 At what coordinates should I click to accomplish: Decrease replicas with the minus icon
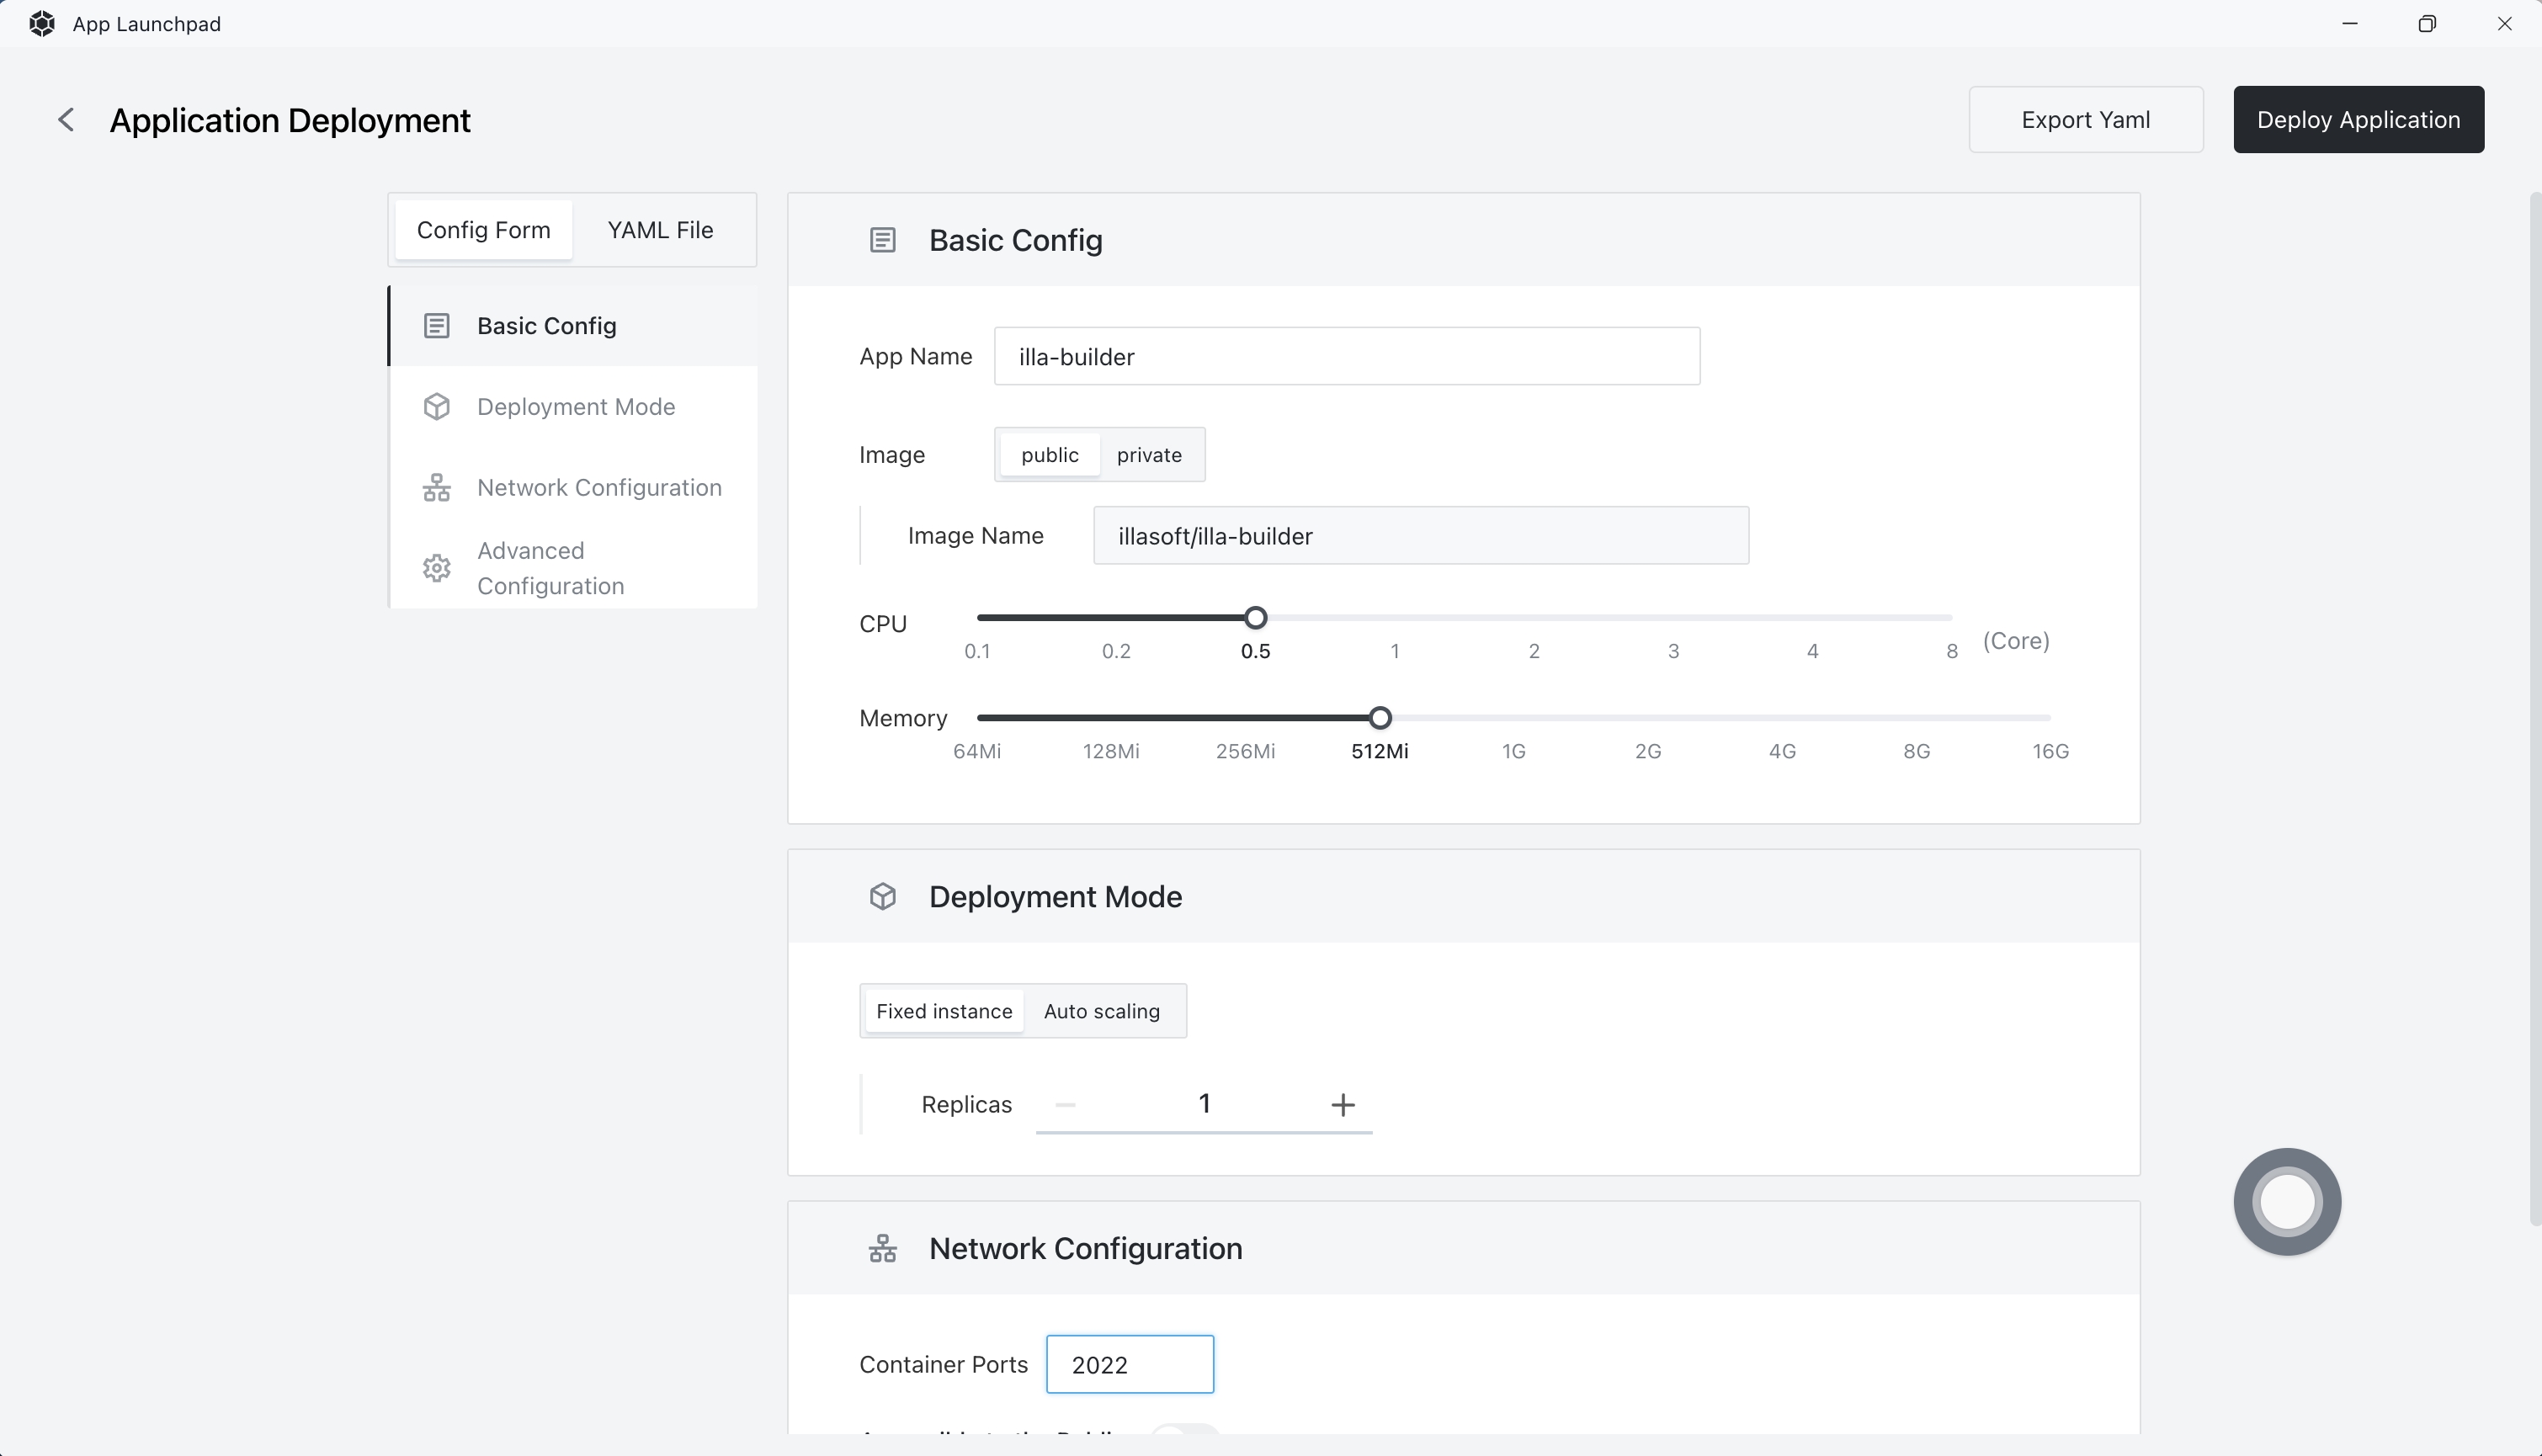[1065, 1104]
